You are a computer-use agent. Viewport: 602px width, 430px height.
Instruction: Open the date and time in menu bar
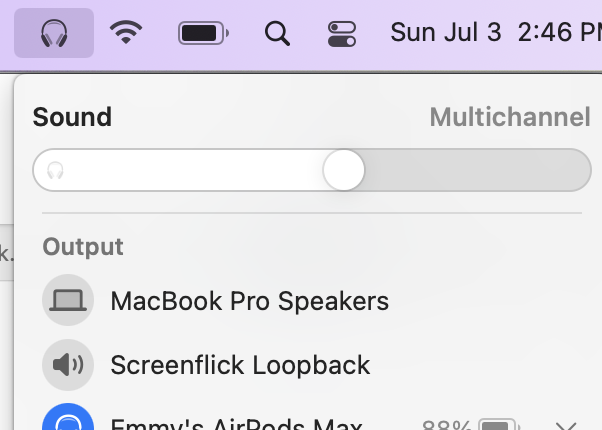495,33
